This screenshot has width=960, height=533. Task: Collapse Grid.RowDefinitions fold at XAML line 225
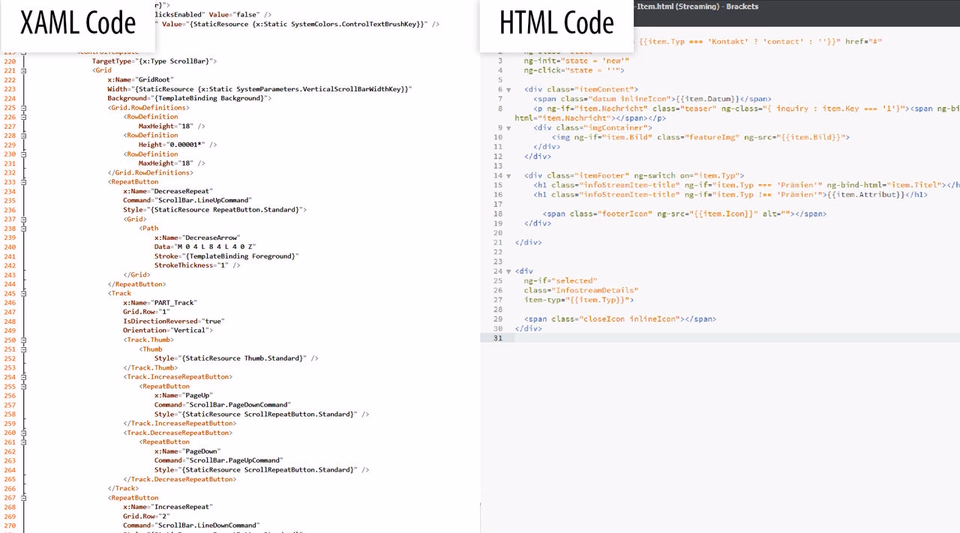point(24,108)
